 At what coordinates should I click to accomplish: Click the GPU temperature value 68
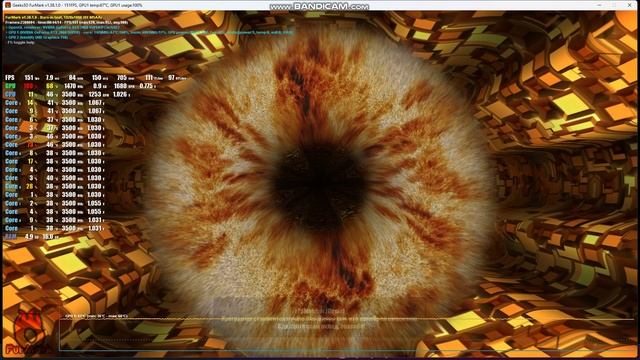pyautogui.click(x=50, y=86)
